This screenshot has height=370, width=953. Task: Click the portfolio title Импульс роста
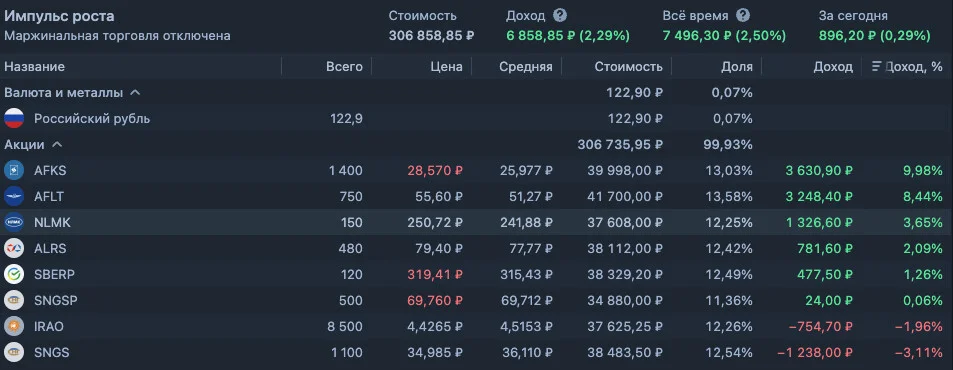pyautogui.click(x=59, y=16)
